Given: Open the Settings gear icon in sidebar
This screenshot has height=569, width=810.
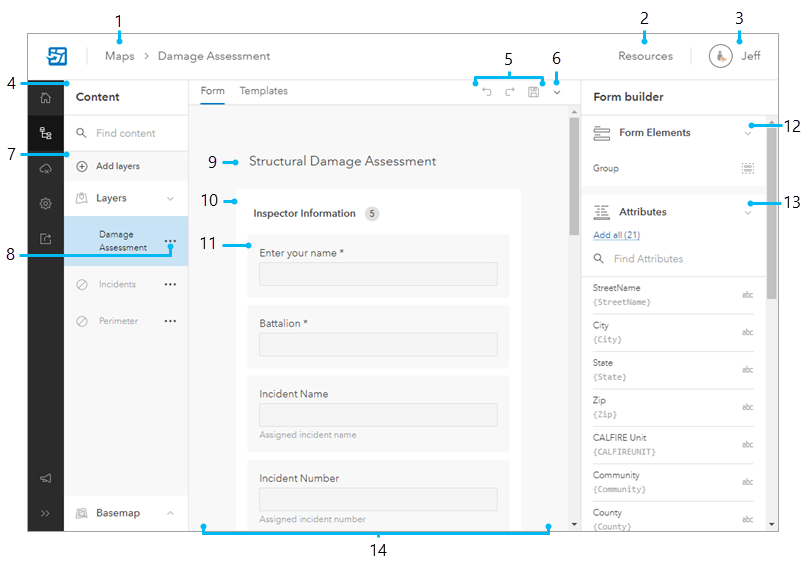Looking at the screenshot, I should pyautogui.click(x=45, y=203).
